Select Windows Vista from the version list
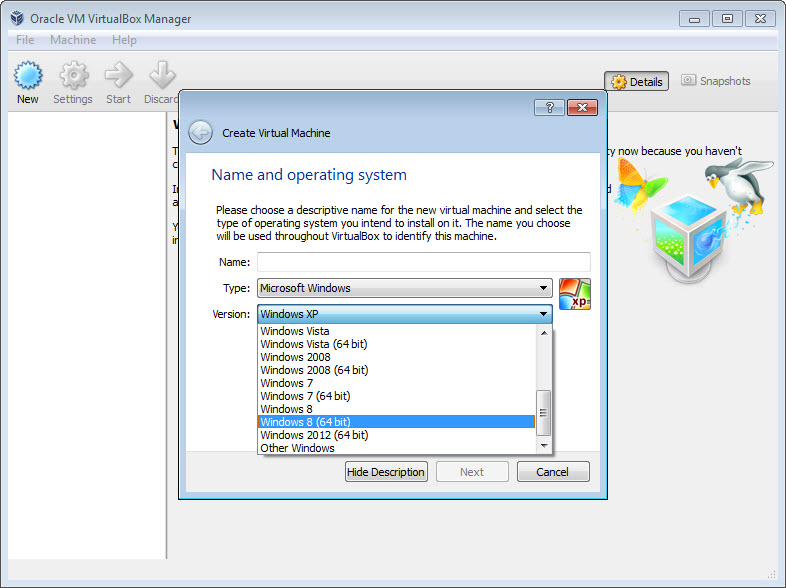 [397, 331]
